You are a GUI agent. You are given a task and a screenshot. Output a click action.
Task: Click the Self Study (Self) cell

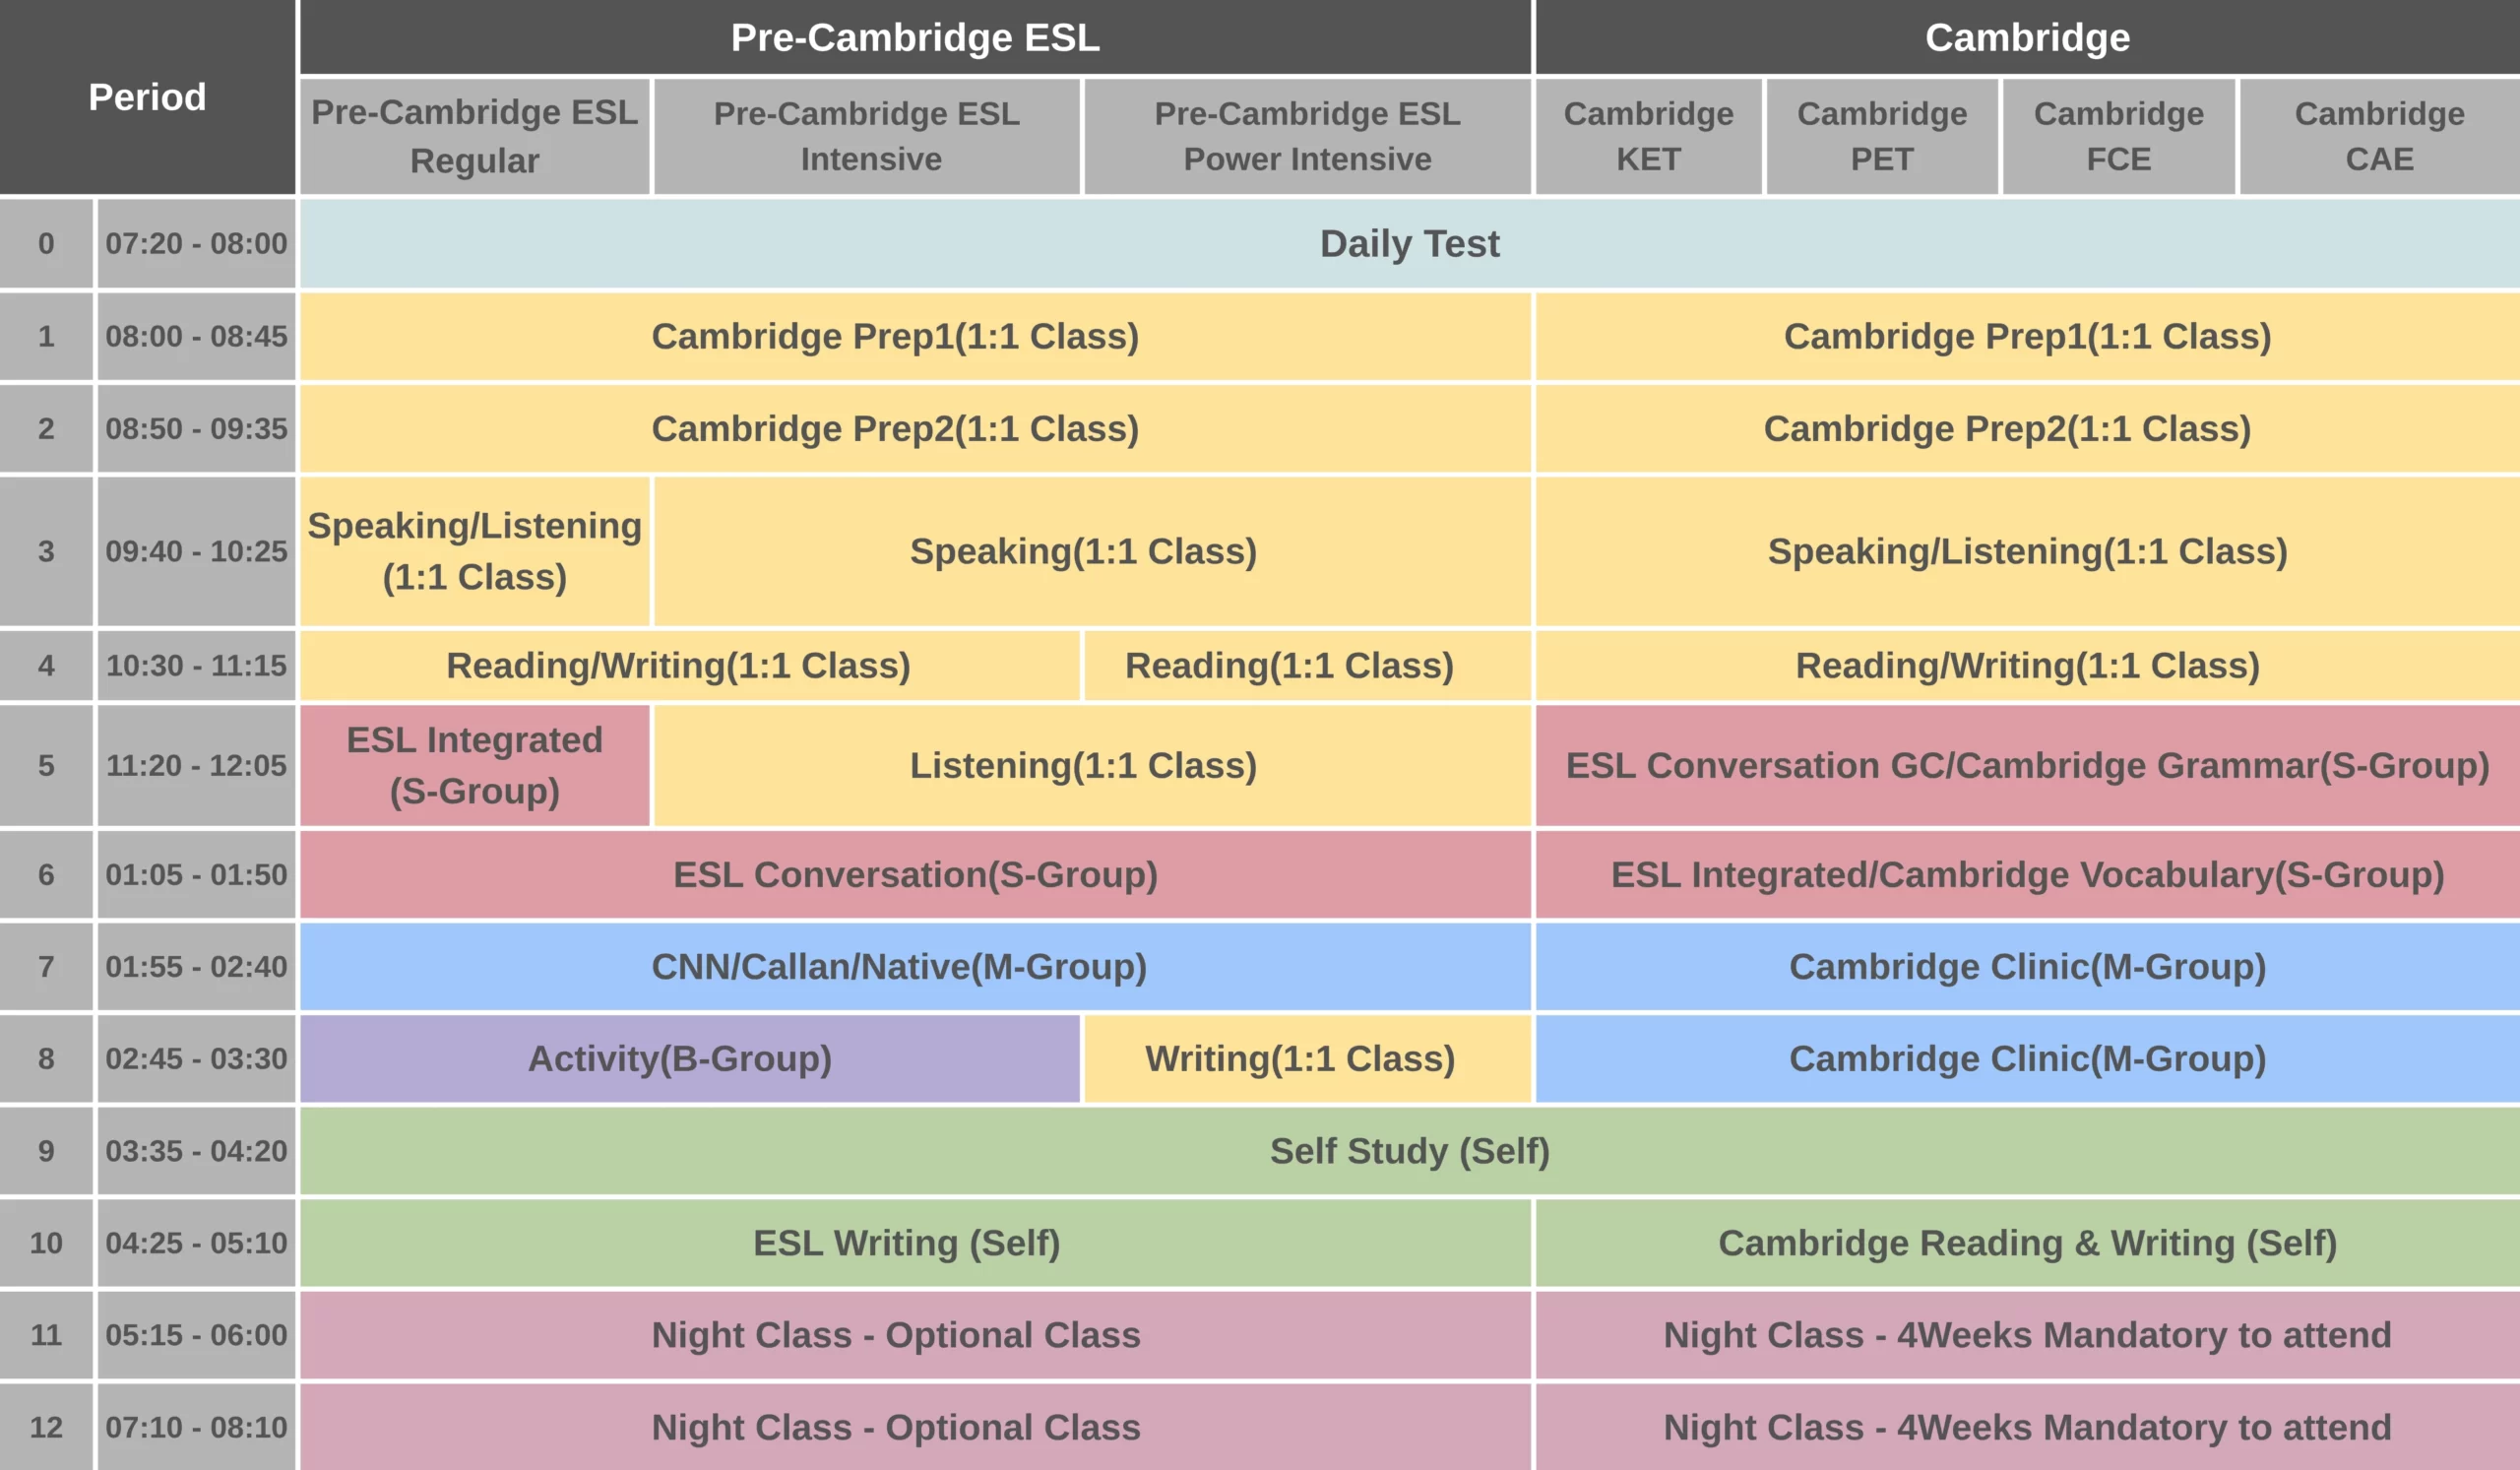tap(1409, 1151)
